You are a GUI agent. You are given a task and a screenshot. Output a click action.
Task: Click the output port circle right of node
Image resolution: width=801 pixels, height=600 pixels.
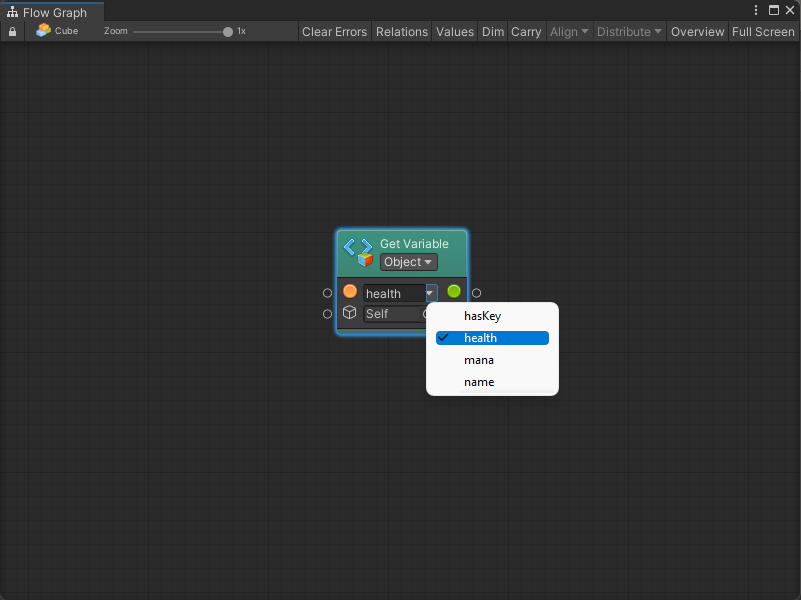(477, 293)
